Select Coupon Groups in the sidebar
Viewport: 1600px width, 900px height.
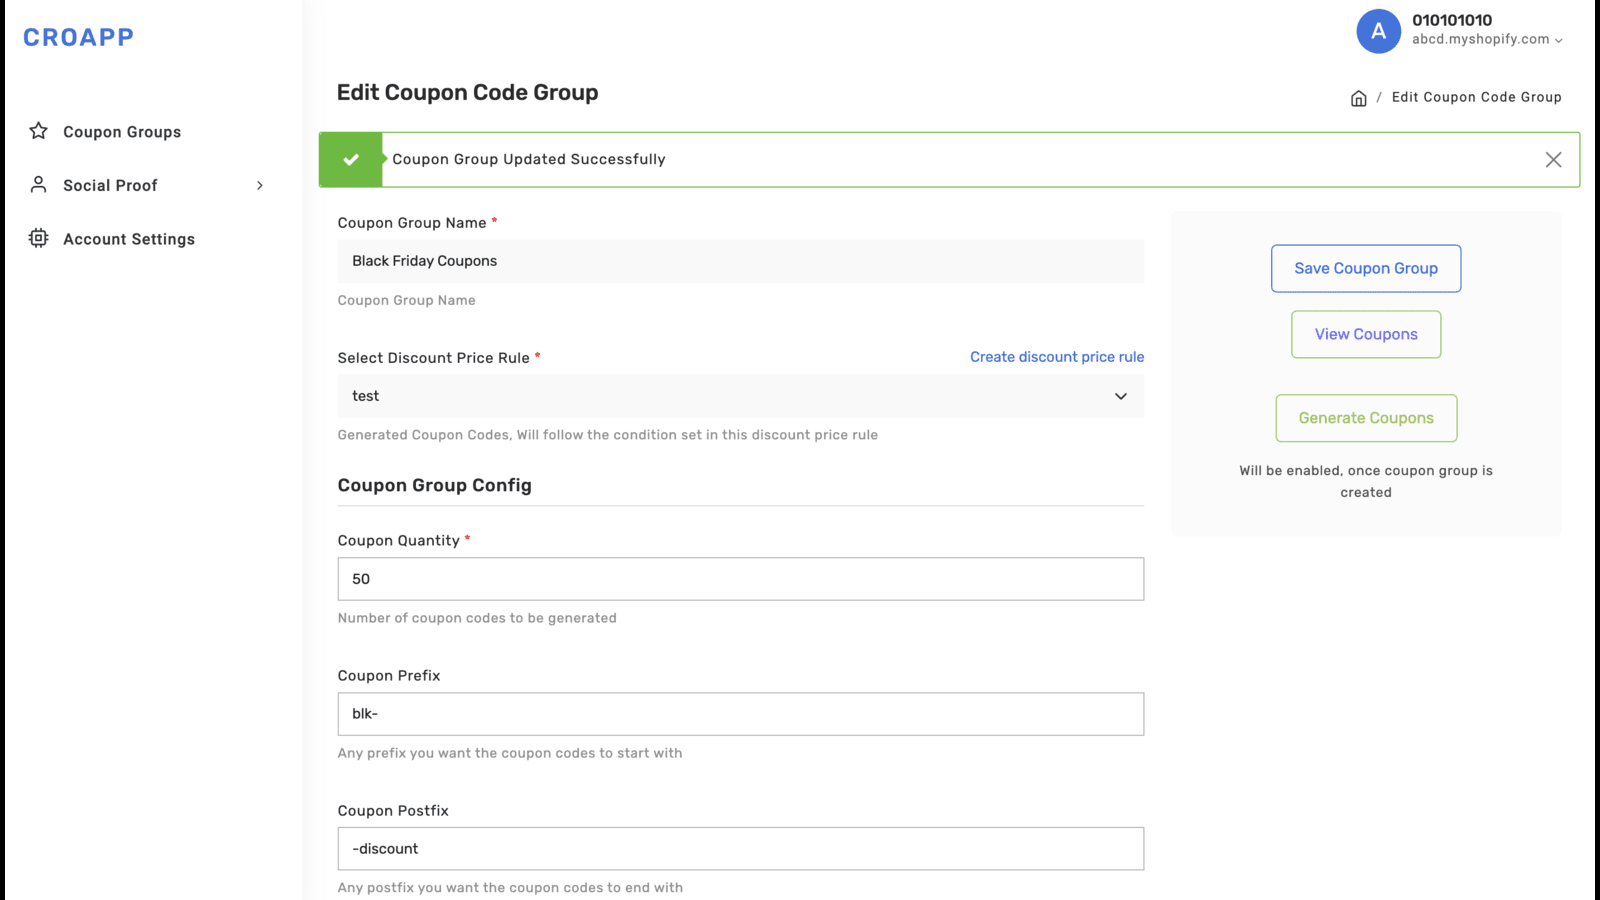122,131
